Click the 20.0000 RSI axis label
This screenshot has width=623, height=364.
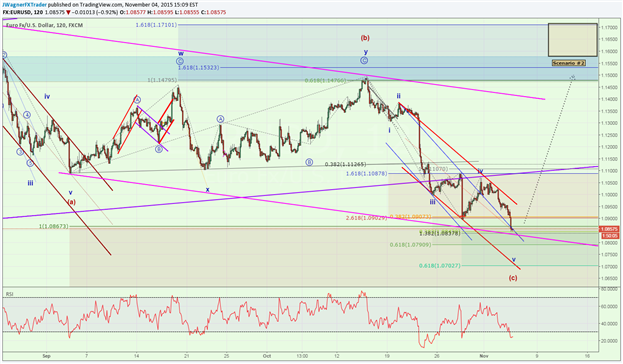[x=609, y=341]
